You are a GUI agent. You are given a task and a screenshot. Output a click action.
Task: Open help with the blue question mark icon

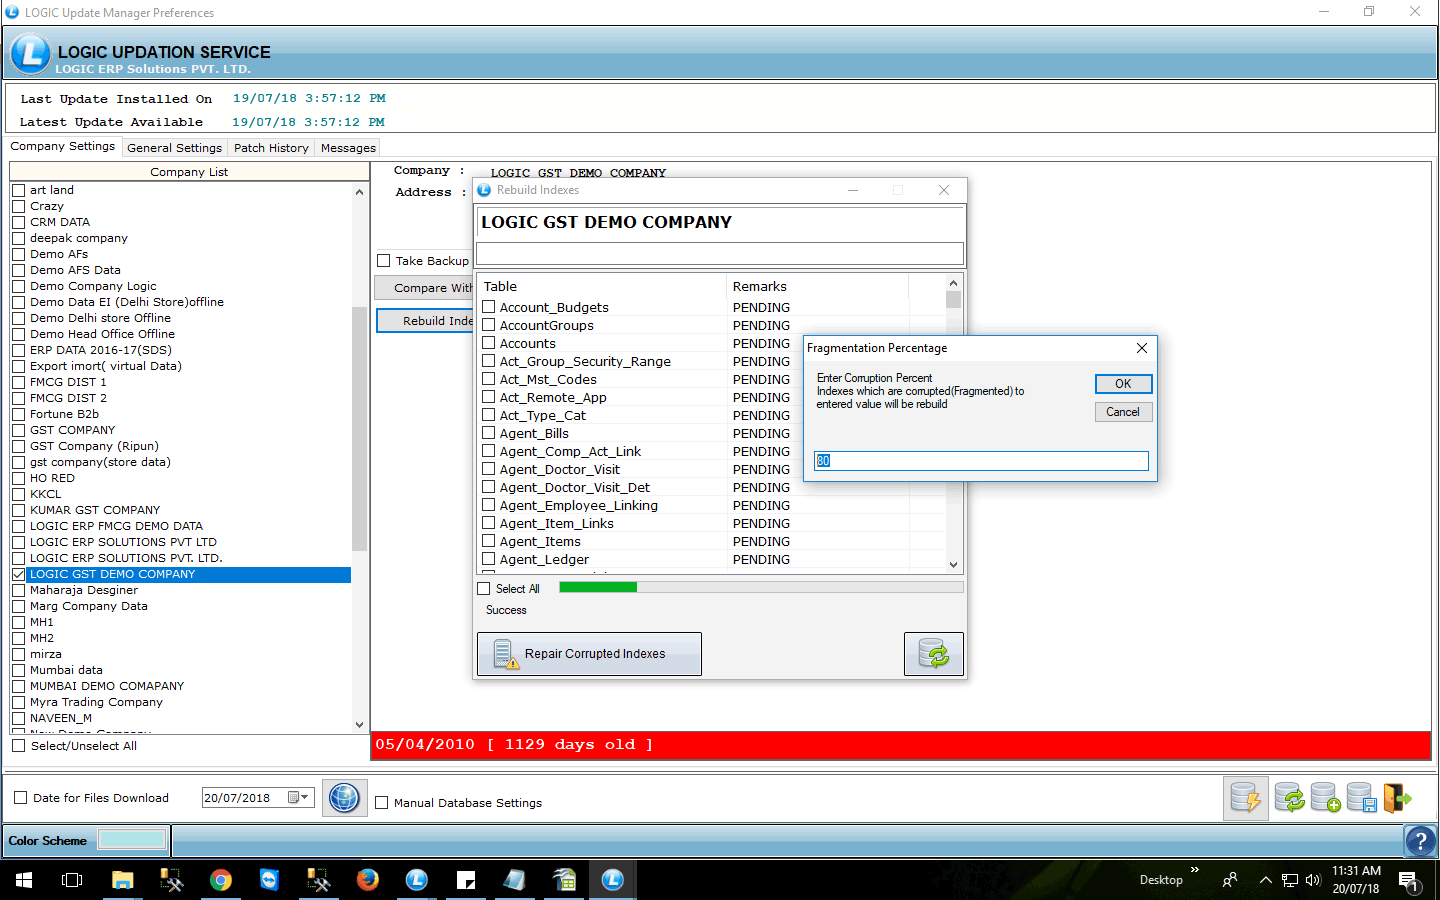point(1420,841)
